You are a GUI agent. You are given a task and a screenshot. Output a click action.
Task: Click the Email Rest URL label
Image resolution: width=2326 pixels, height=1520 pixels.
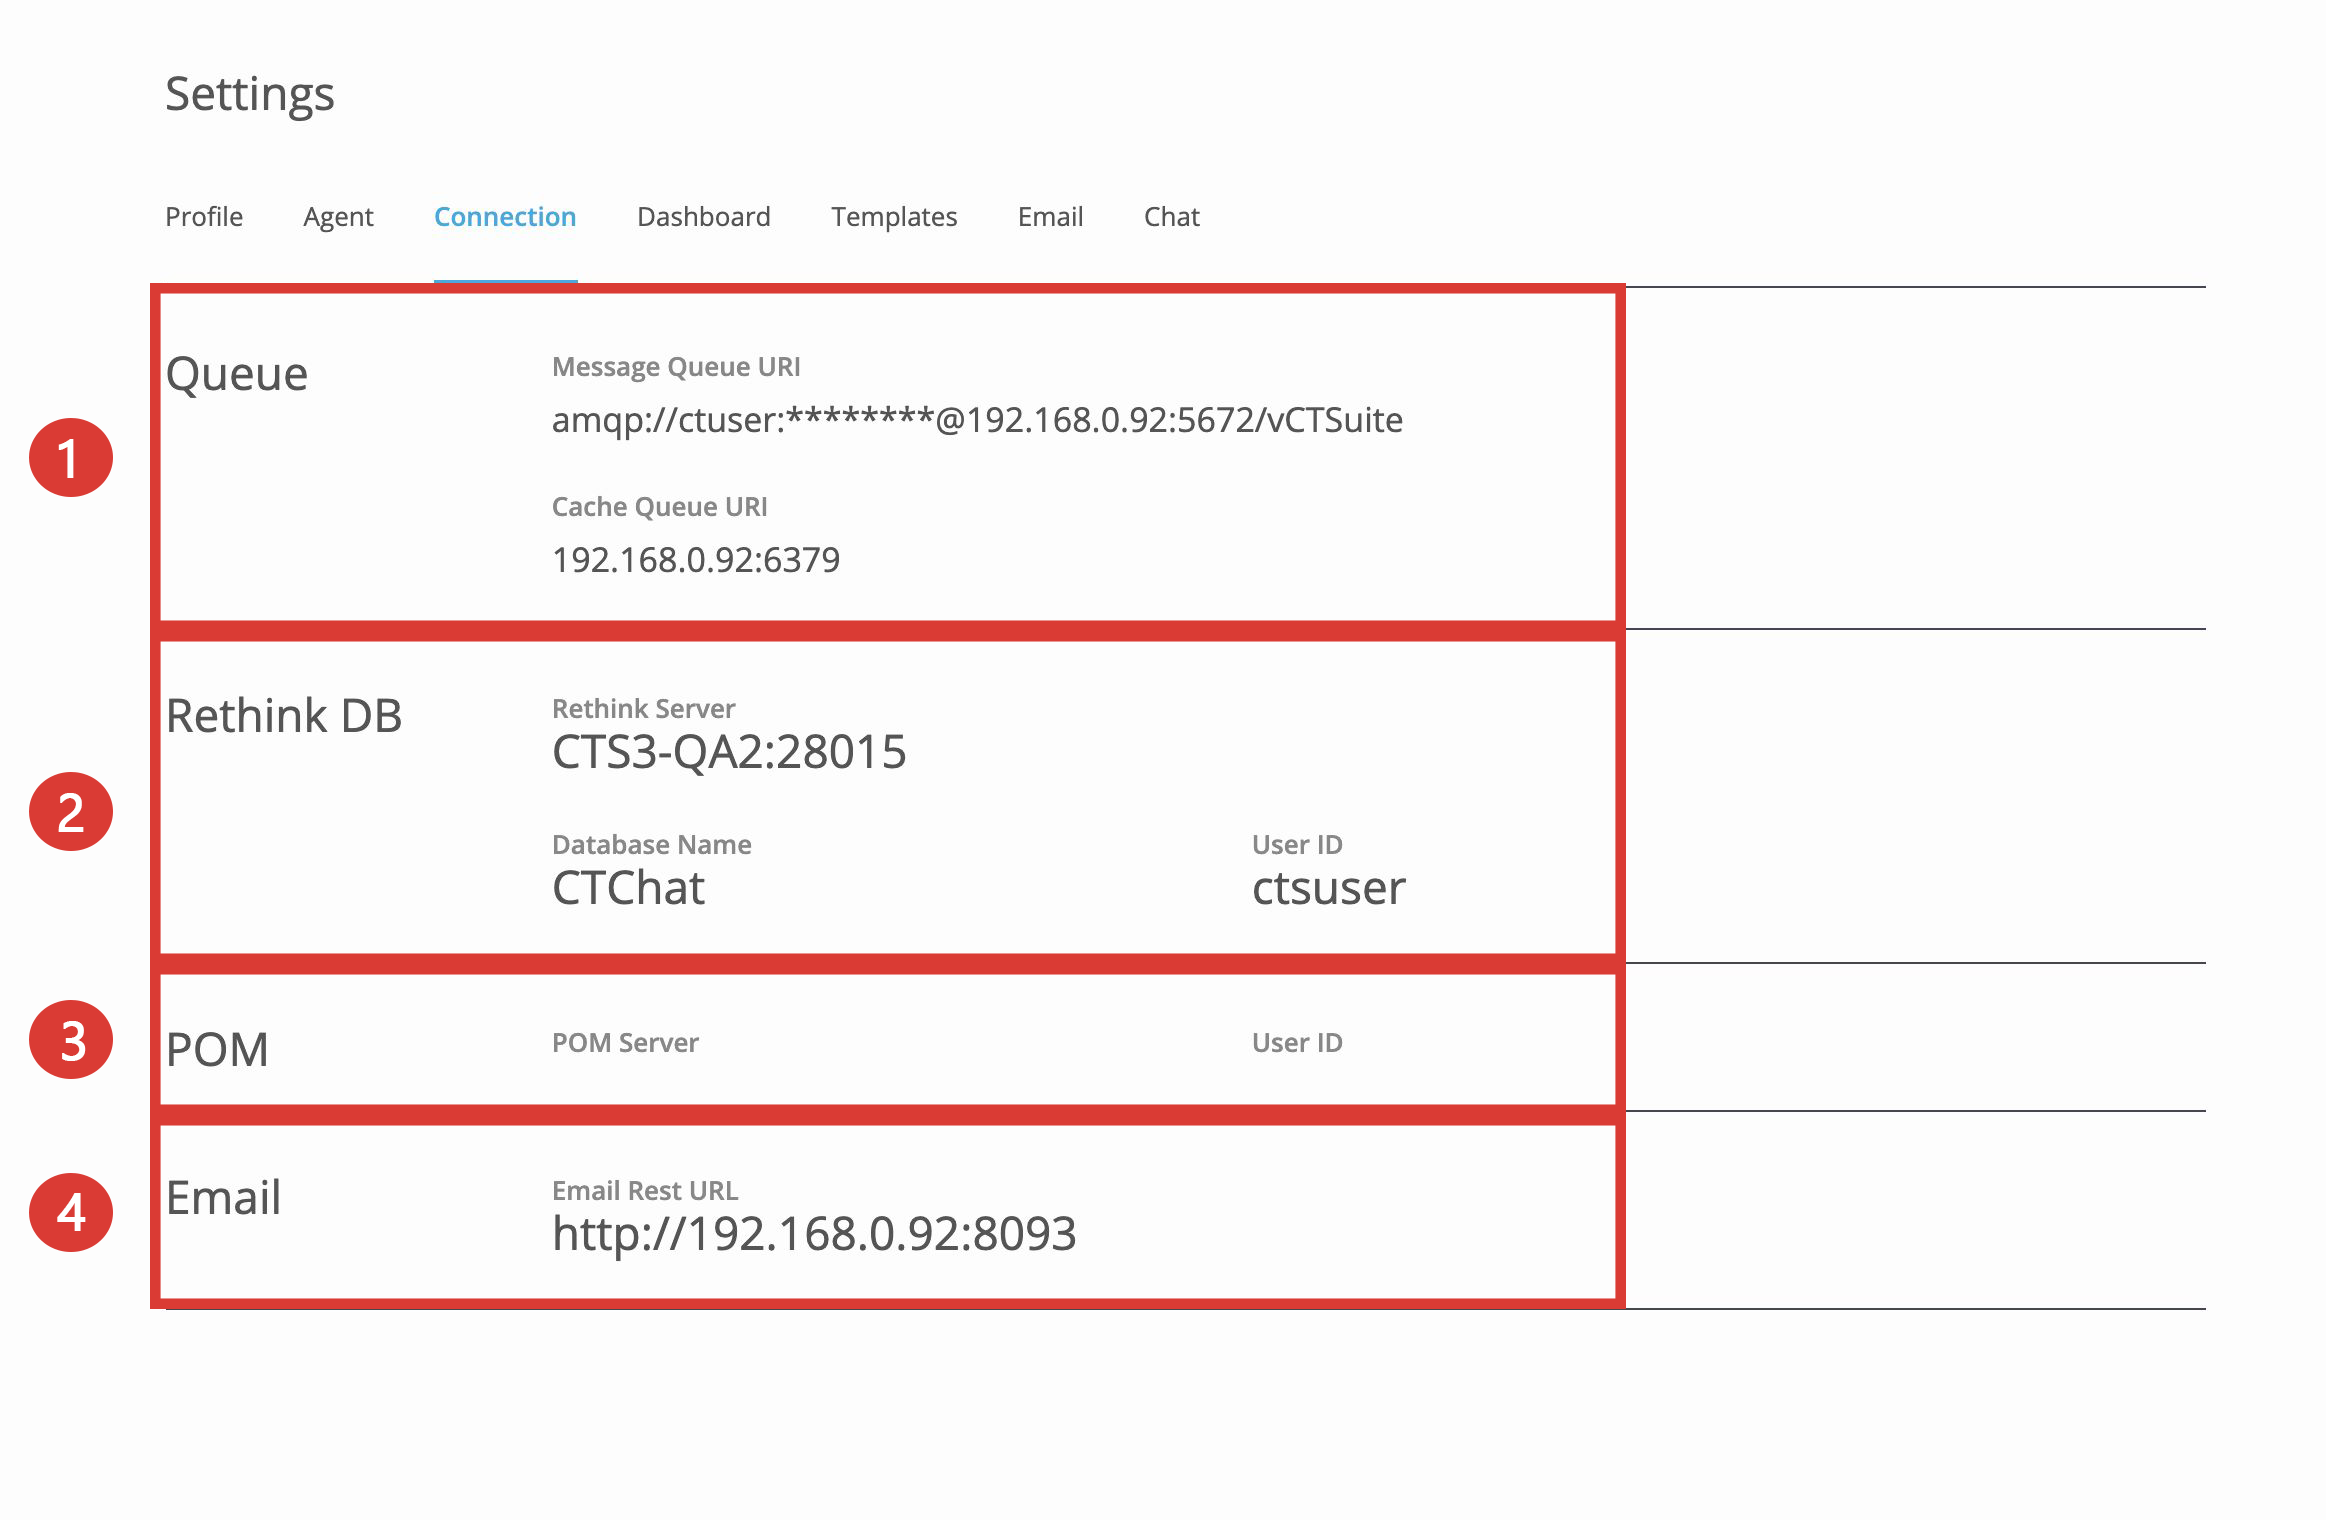pos(645,1191)
